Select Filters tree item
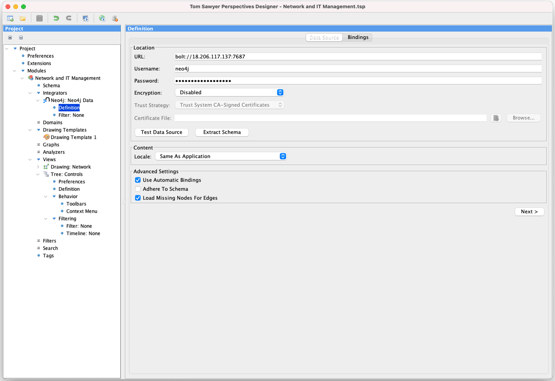 [49, 241]
